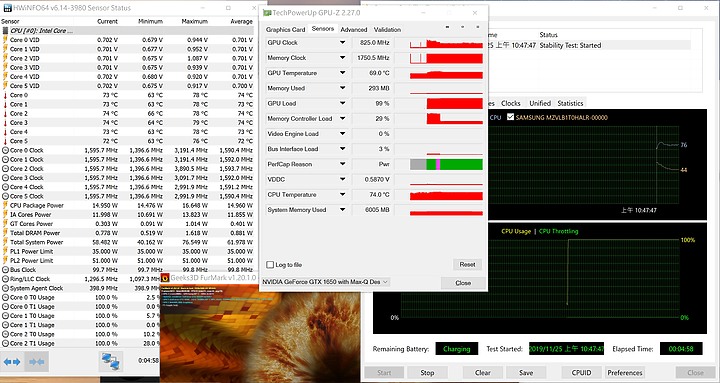
Task: Click clock icon beside Core 0 Clock
Action: [x=5, y=150]
